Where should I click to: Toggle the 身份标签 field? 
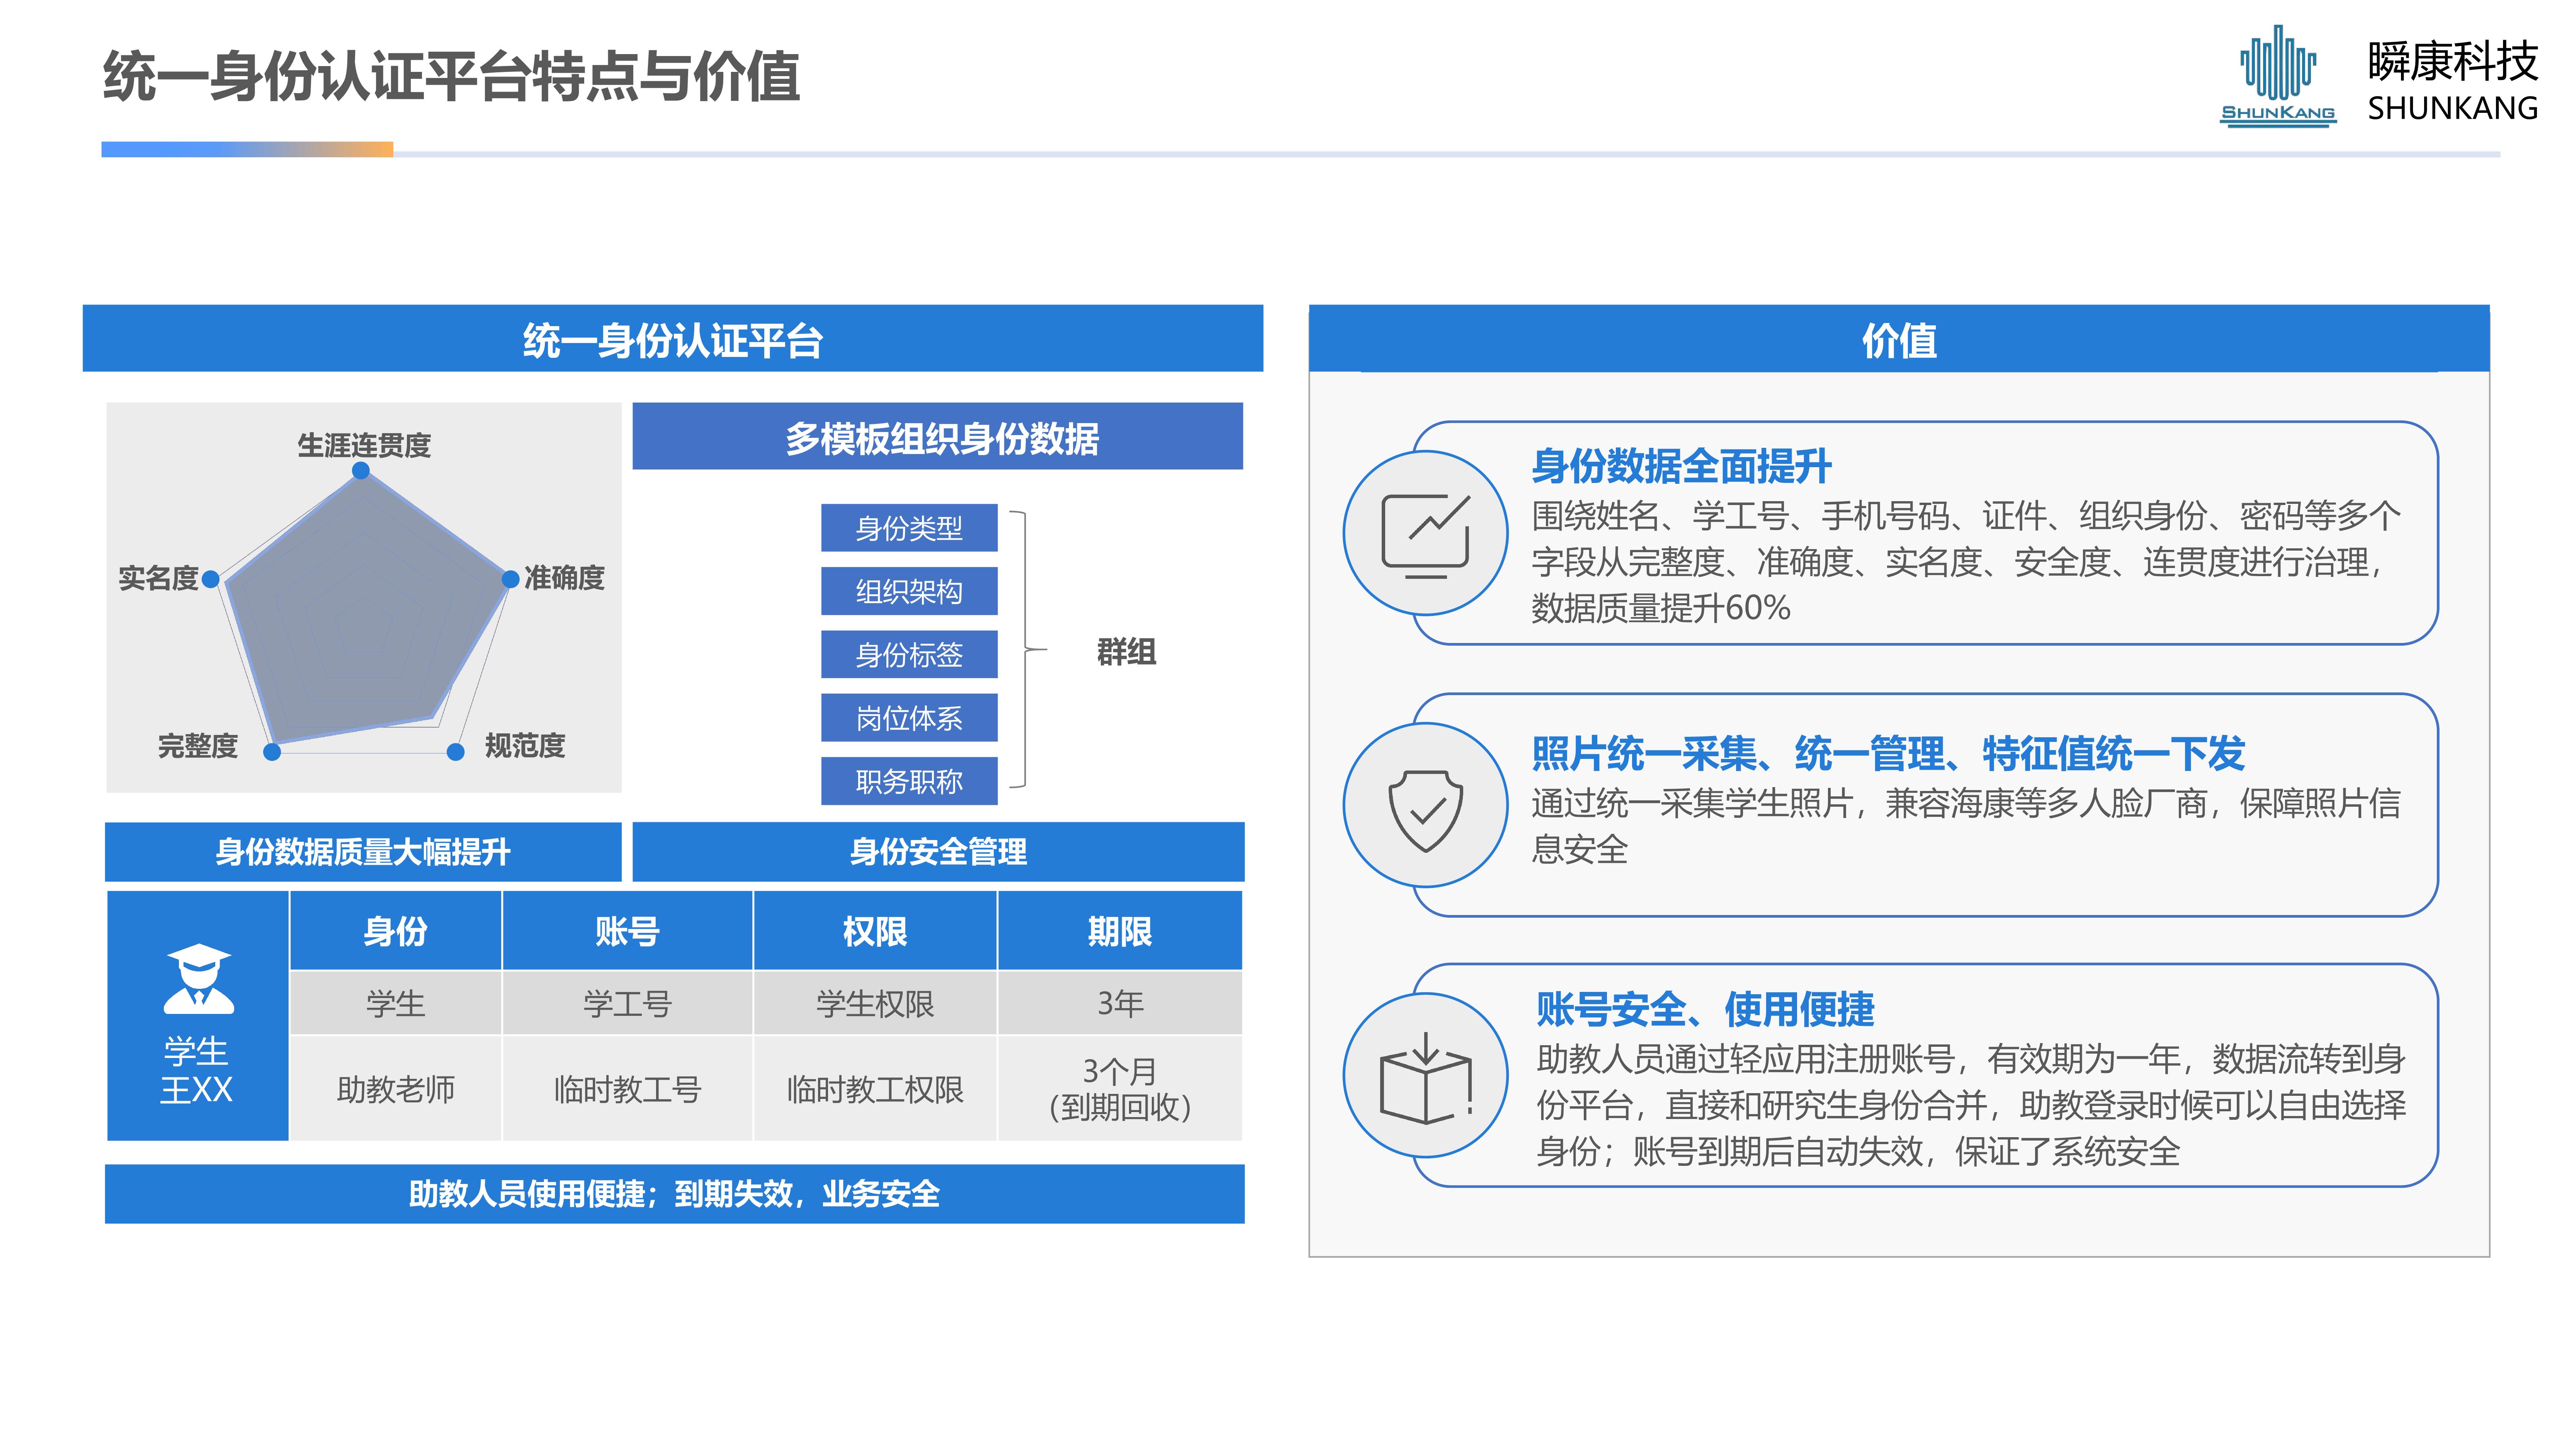point(909,655)
